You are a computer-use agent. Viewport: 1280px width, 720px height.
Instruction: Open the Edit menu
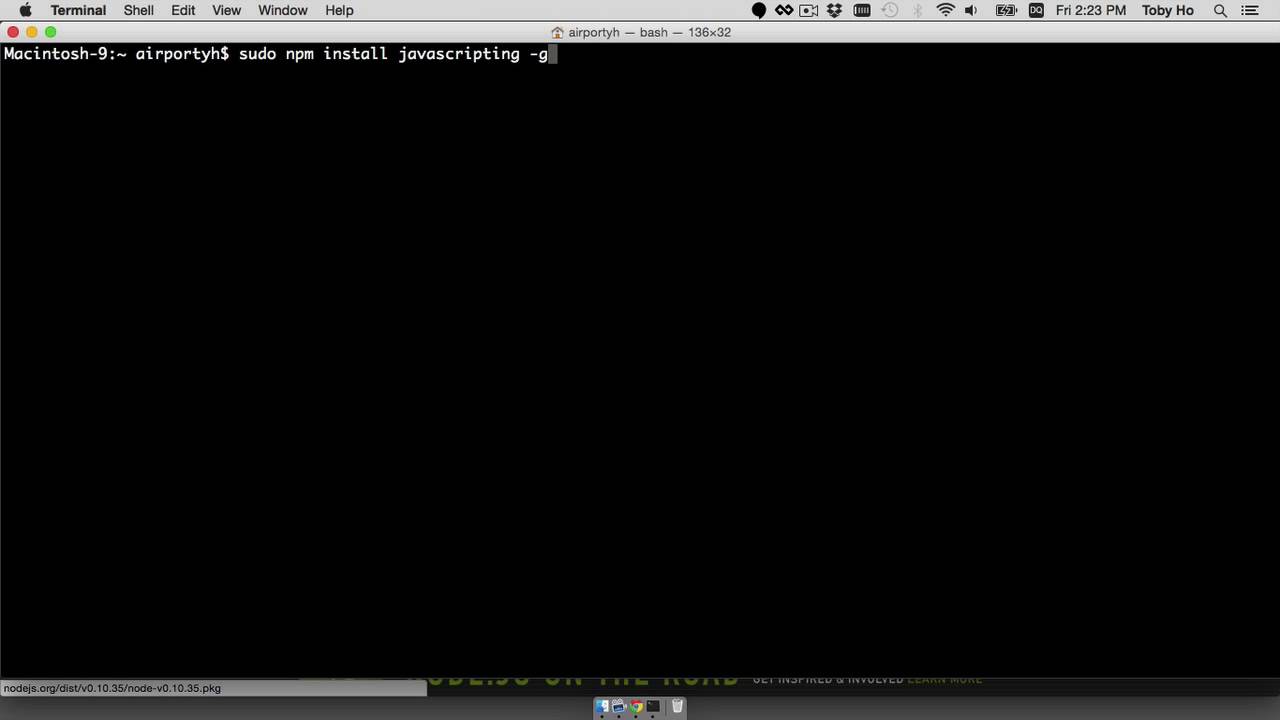point(183,10)
